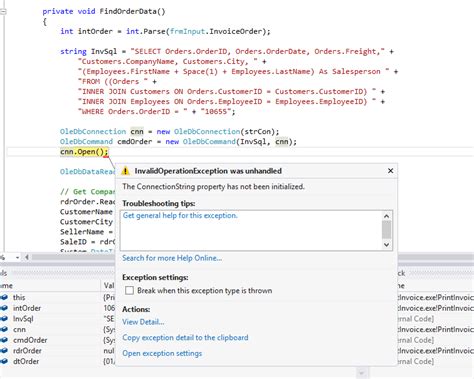
Task: Select the InvSql variable icon in Locals
Action: pos(4,319)
